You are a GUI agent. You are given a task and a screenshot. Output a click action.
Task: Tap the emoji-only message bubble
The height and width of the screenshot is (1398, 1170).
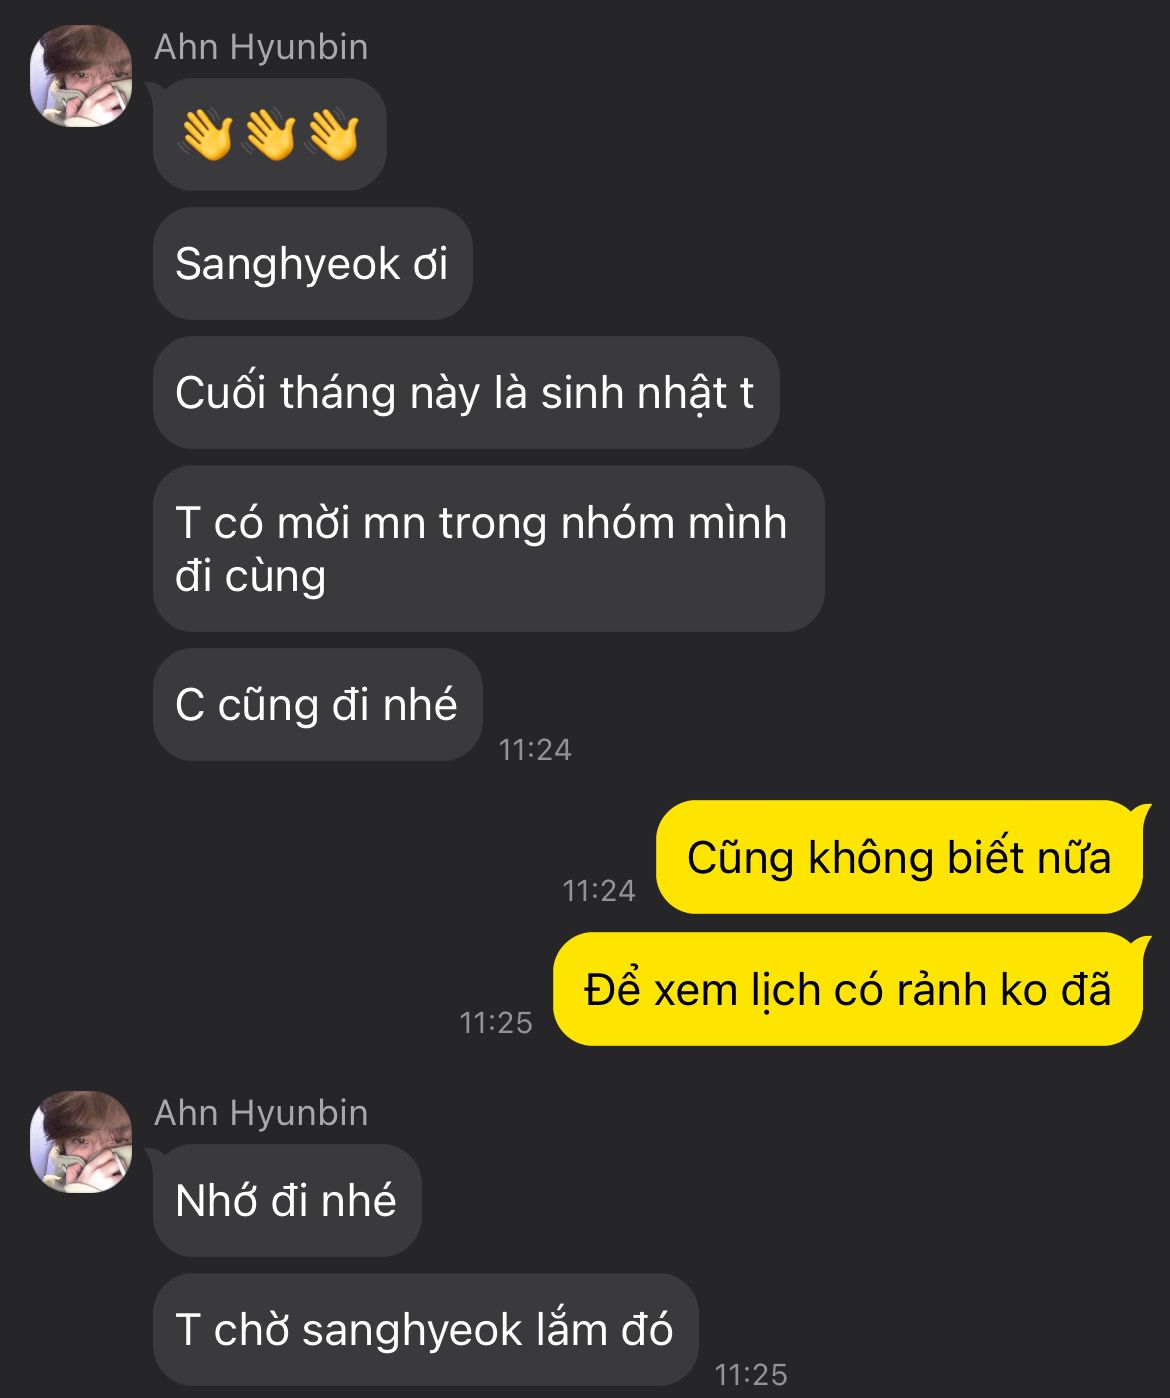coord(270,135)
